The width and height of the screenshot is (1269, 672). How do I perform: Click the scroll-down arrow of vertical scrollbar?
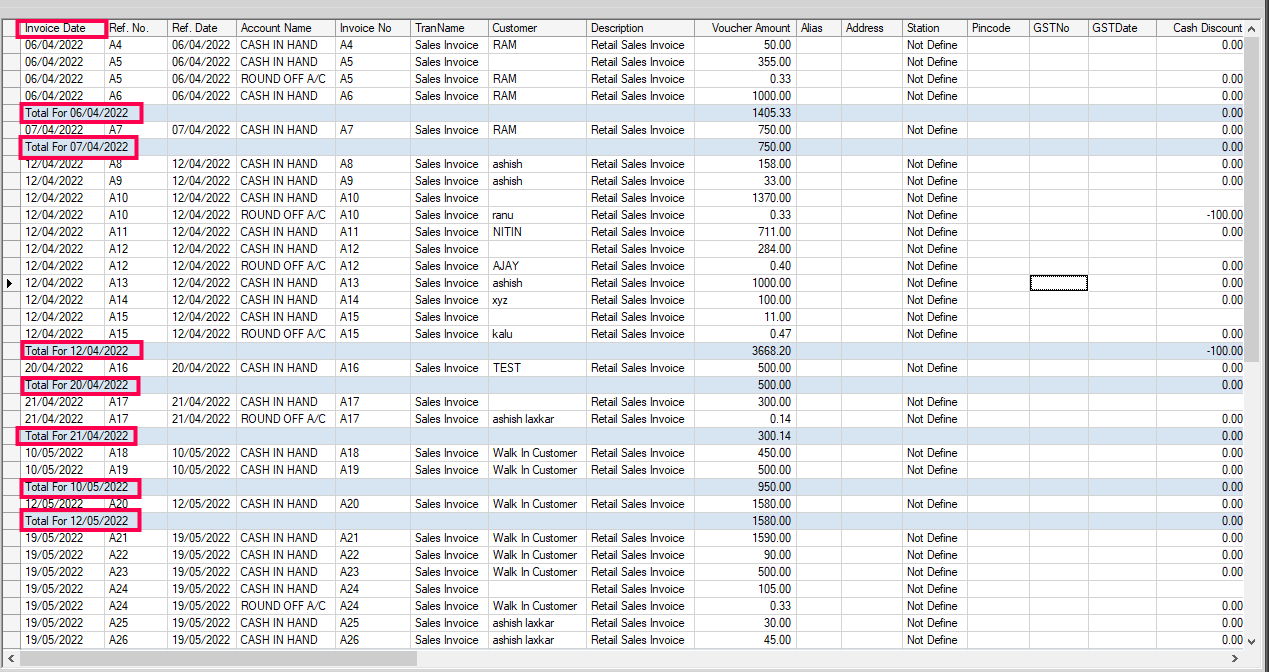point(1252,640)
